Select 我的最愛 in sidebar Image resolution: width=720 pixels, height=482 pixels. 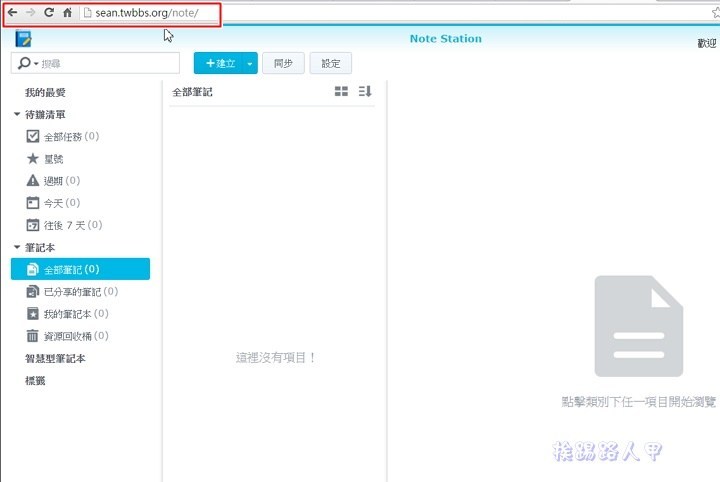coord(46,92)
